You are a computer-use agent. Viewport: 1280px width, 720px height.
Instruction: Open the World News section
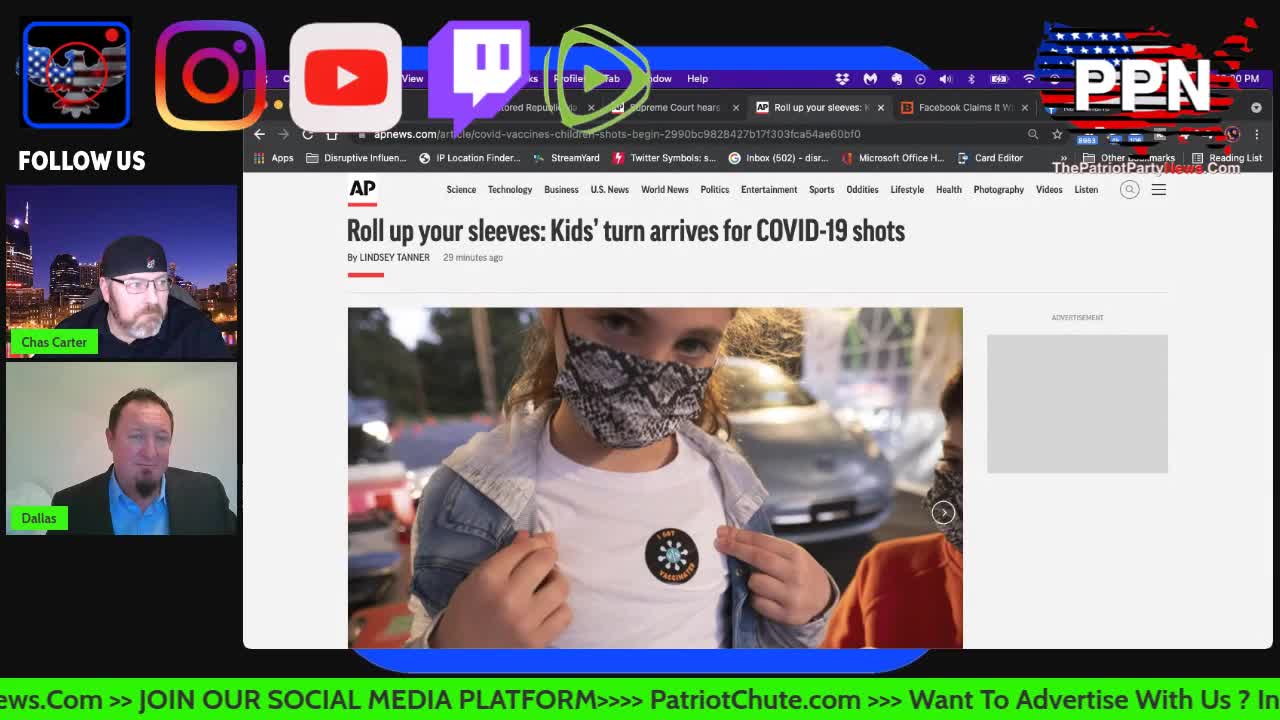(x=664, y=189)
